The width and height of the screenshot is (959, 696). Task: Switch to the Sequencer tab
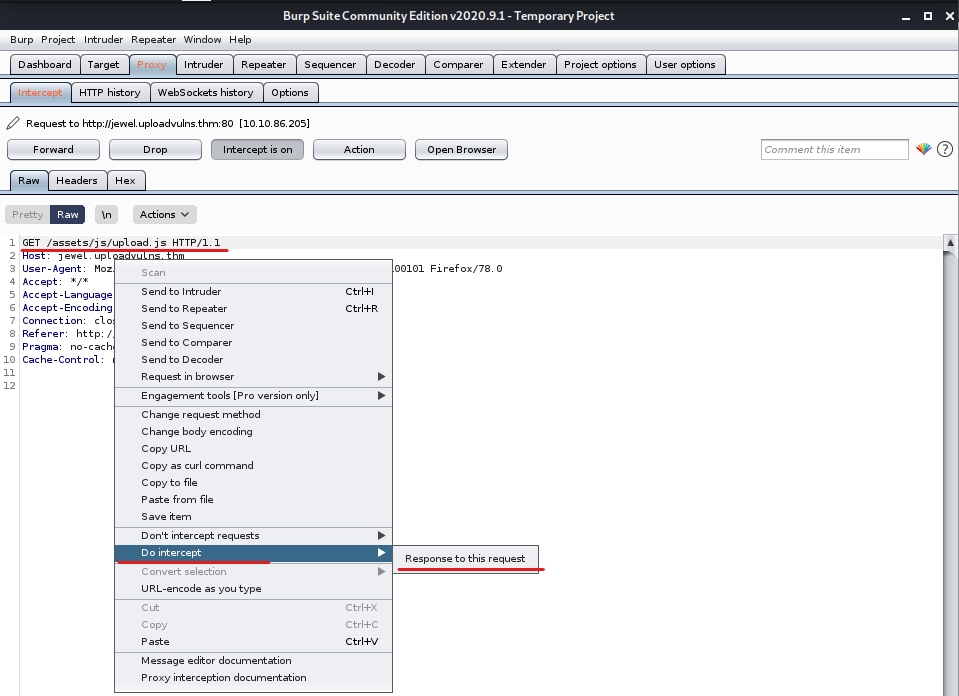coord(330,64)
